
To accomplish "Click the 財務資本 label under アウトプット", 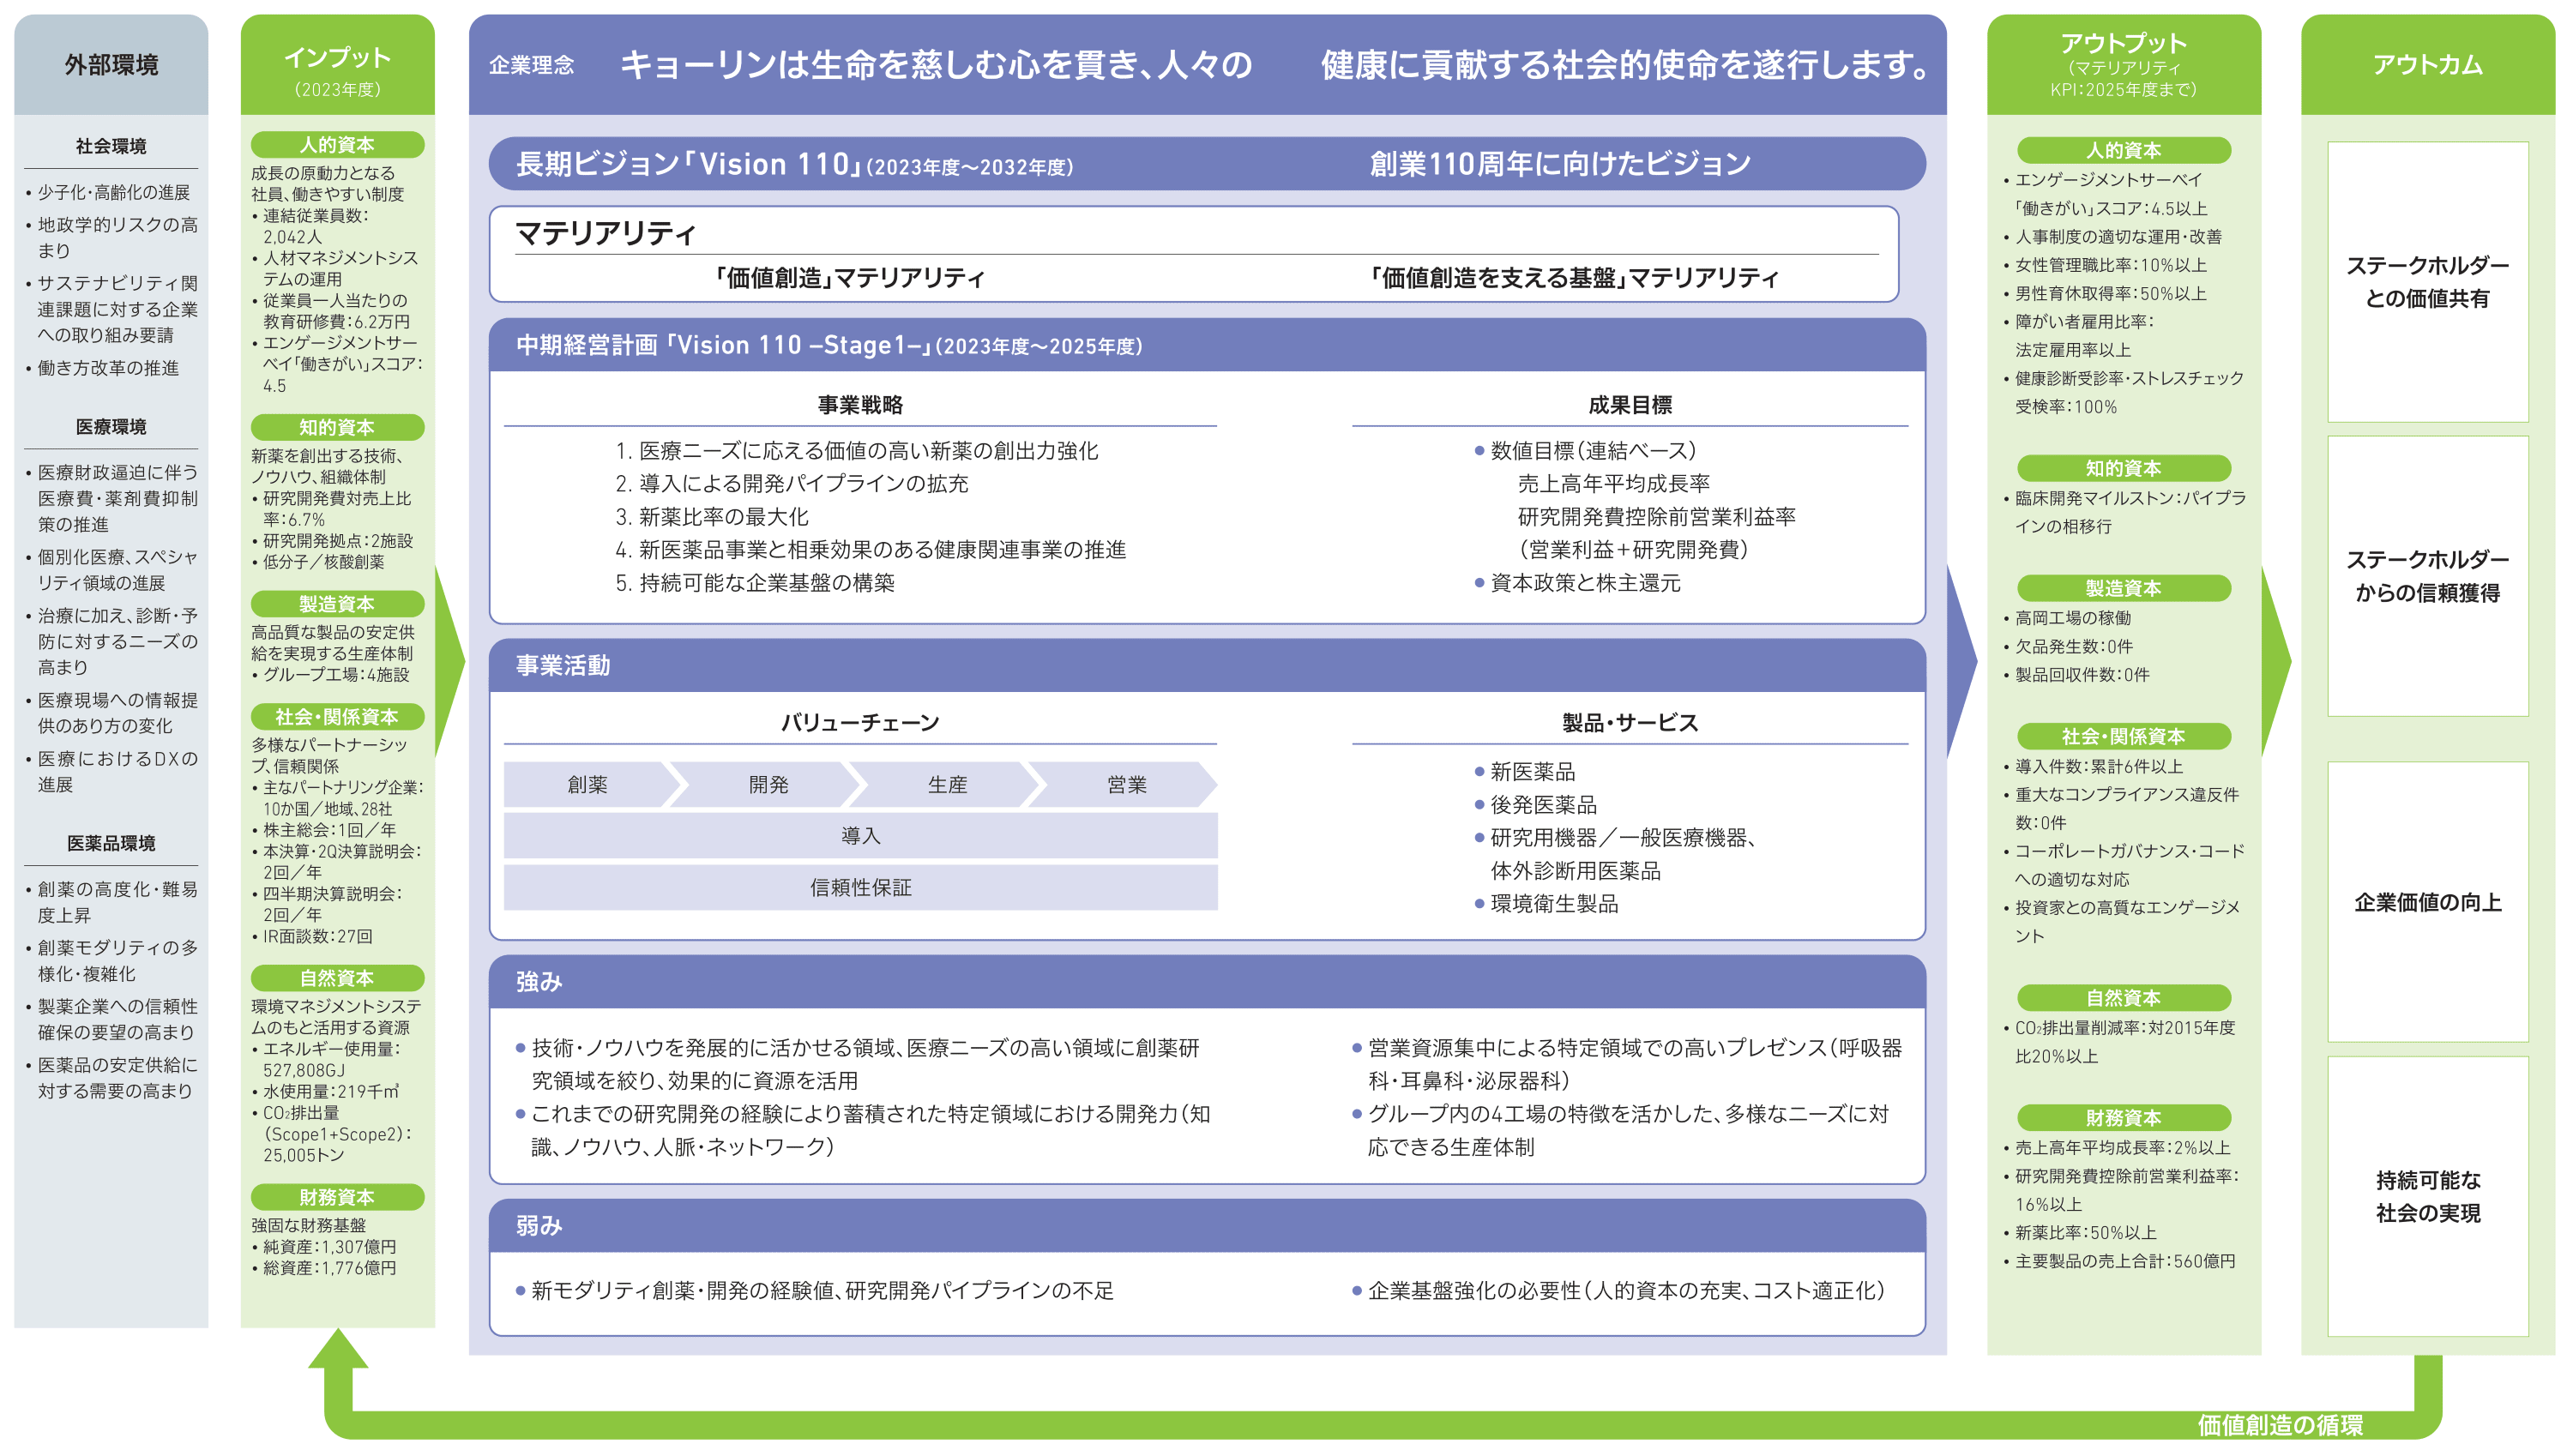I will click(2123, 1118).
